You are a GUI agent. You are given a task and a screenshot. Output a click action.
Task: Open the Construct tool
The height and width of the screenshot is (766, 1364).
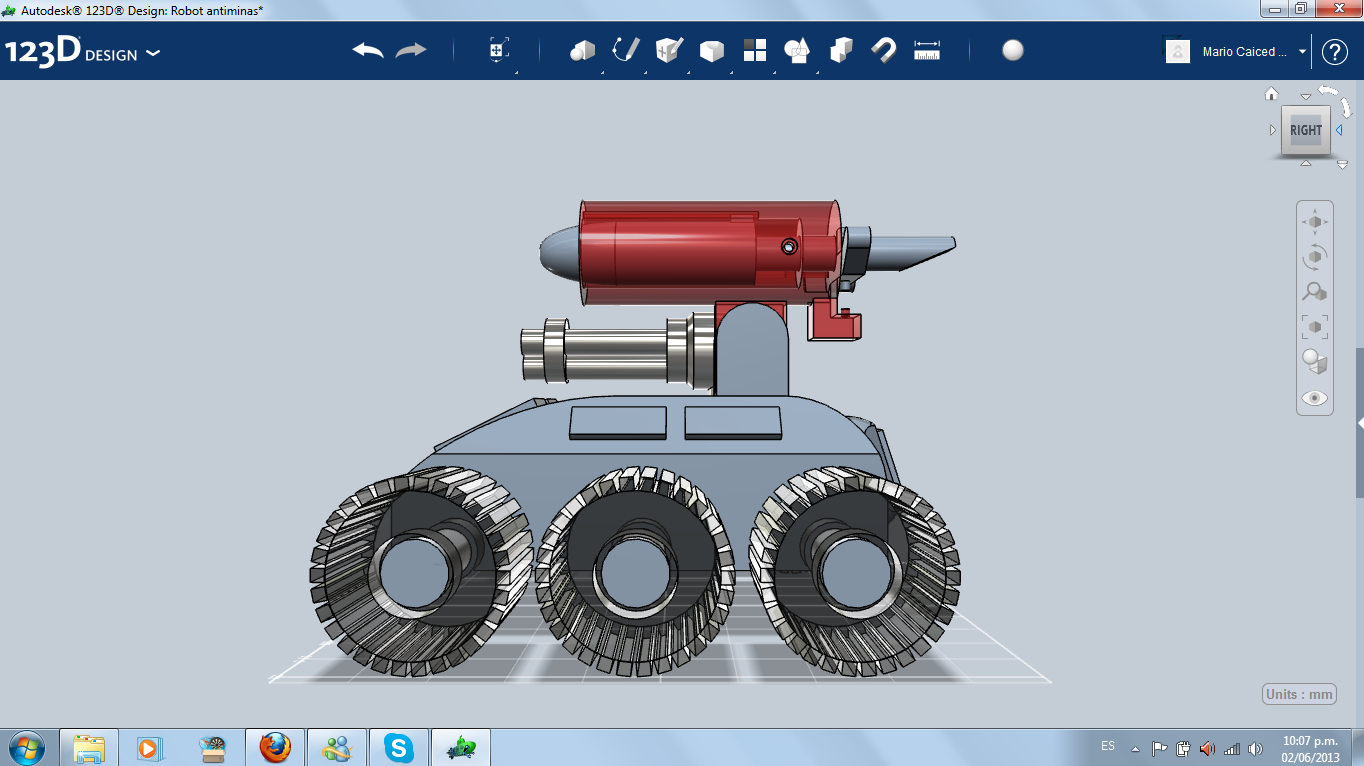669,50
